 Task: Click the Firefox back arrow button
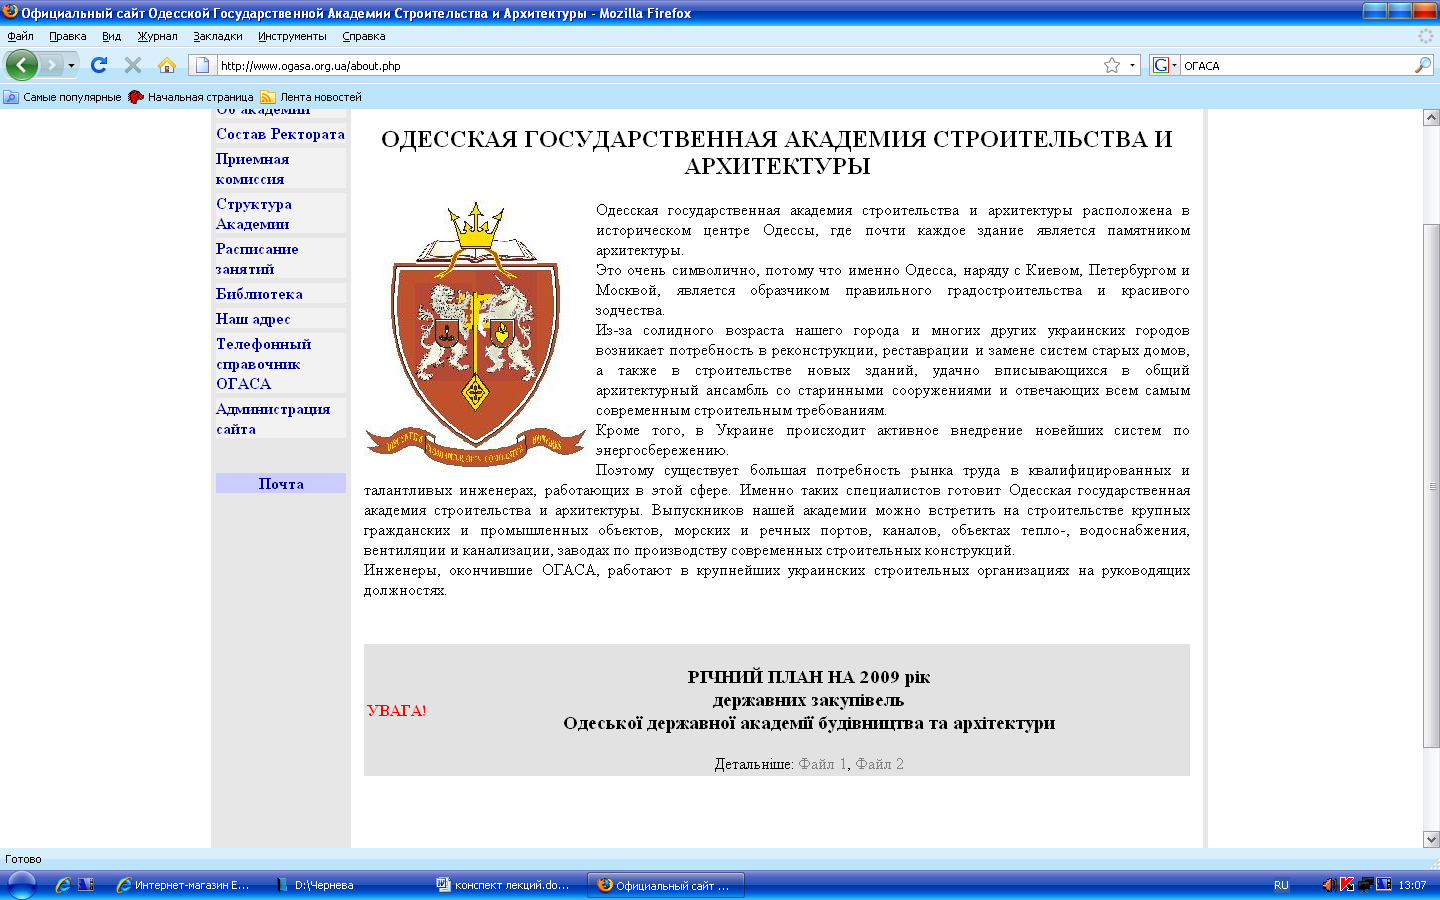[21, 65]
